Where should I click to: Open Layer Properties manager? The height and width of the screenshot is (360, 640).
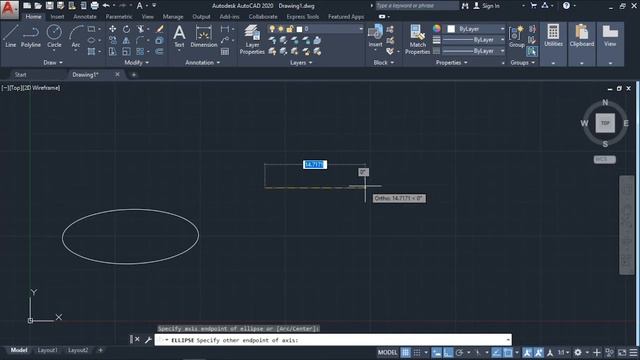[252, 39]
